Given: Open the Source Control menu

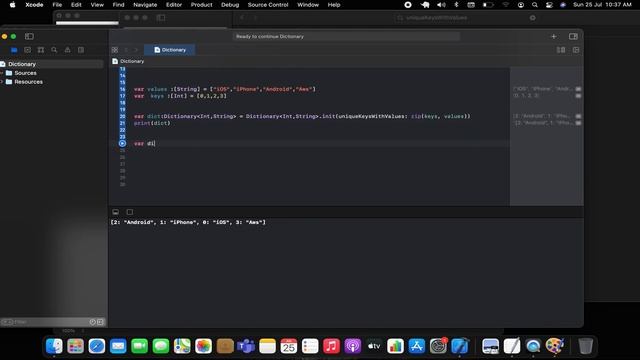Looking at the screenshot, I should click(268, 5).
